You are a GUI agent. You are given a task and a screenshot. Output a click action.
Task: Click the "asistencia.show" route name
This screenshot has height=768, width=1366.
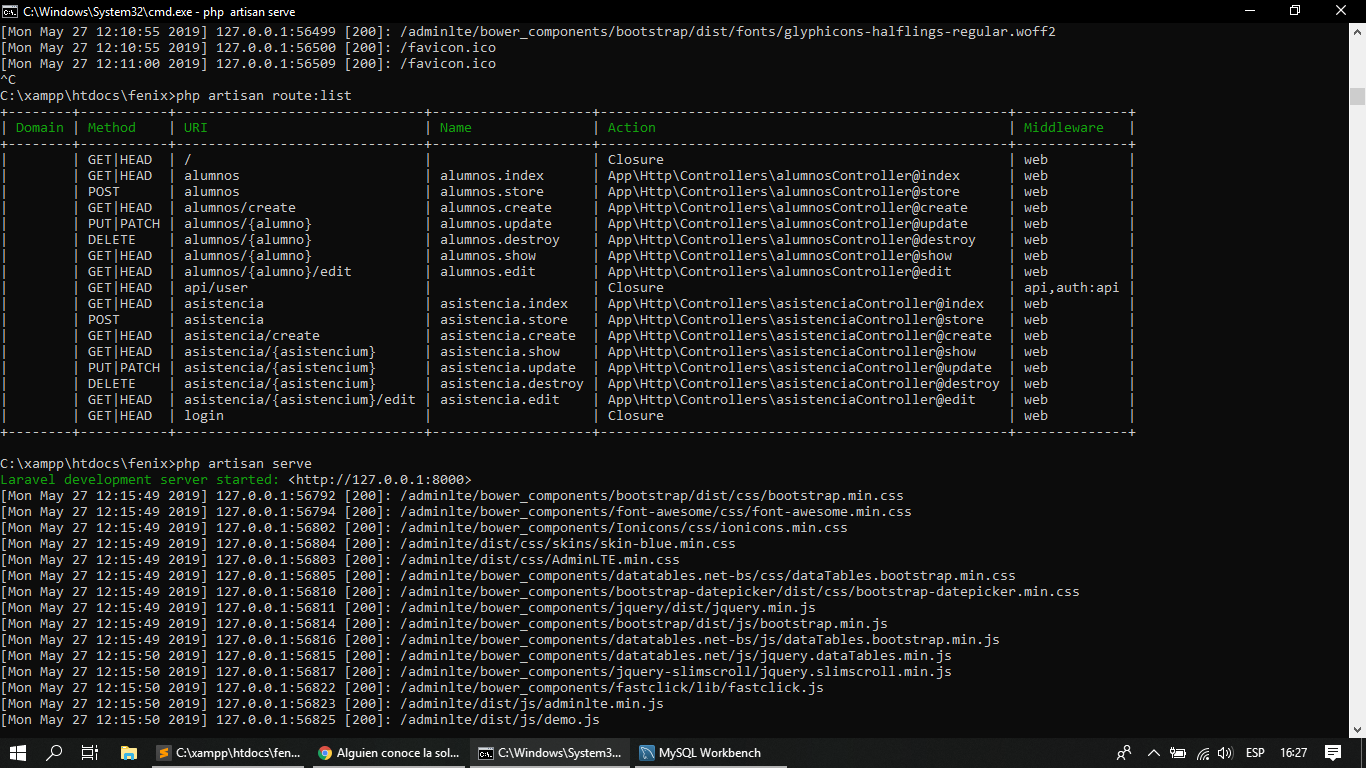pyautogui.click(x=500, y=351)
